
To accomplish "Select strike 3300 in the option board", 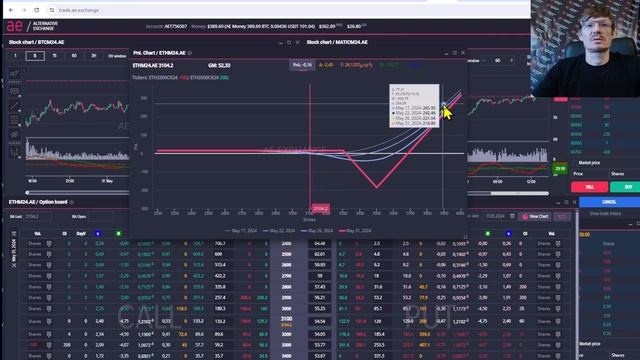I will click(x=287, y=345).
